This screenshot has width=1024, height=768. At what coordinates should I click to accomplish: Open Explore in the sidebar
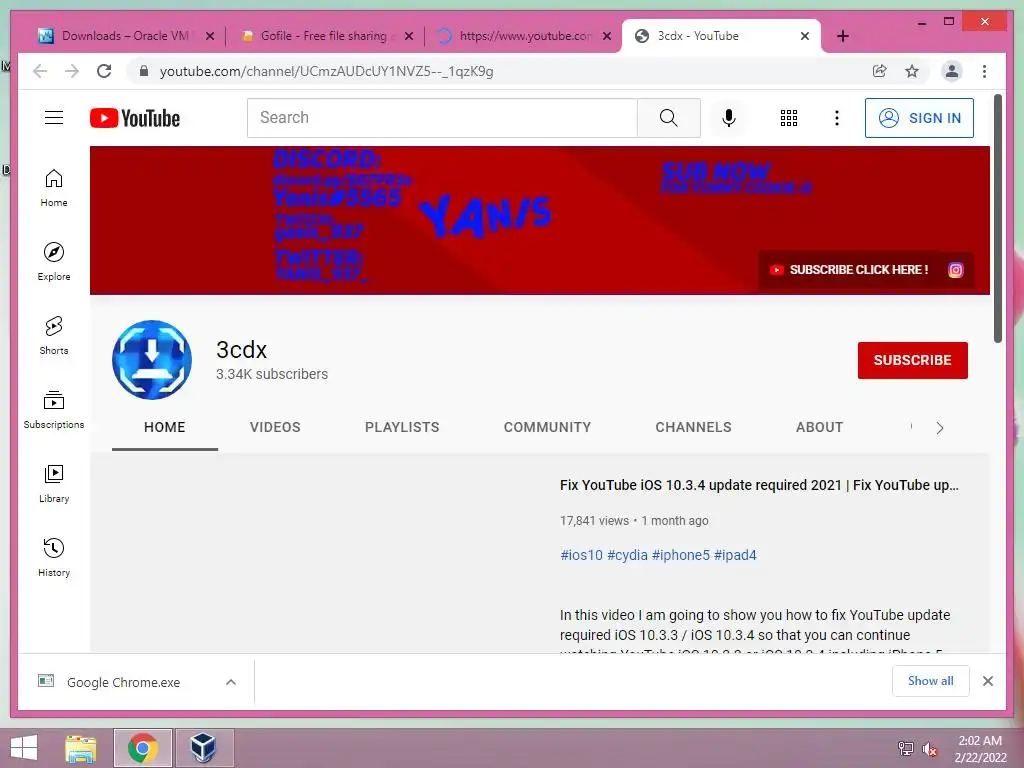click(54, 262)
